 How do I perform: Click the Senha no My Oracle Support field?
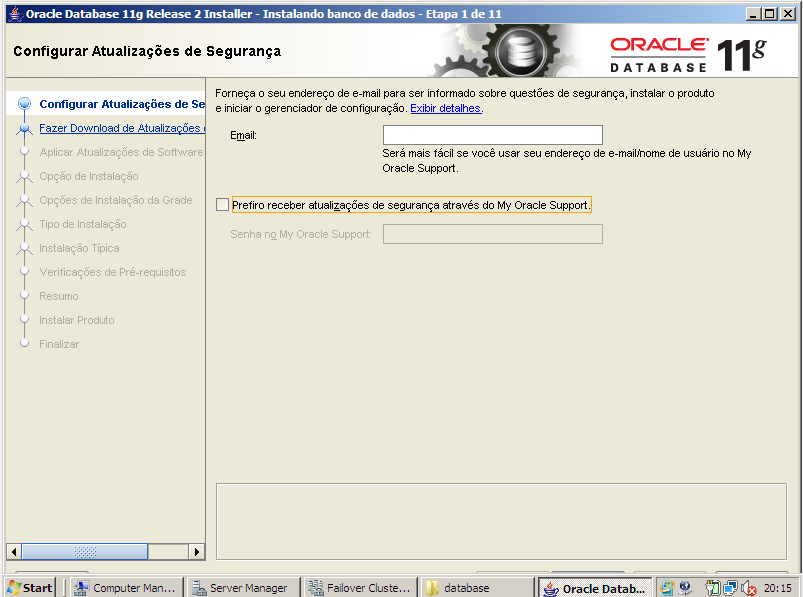[493, 234]
